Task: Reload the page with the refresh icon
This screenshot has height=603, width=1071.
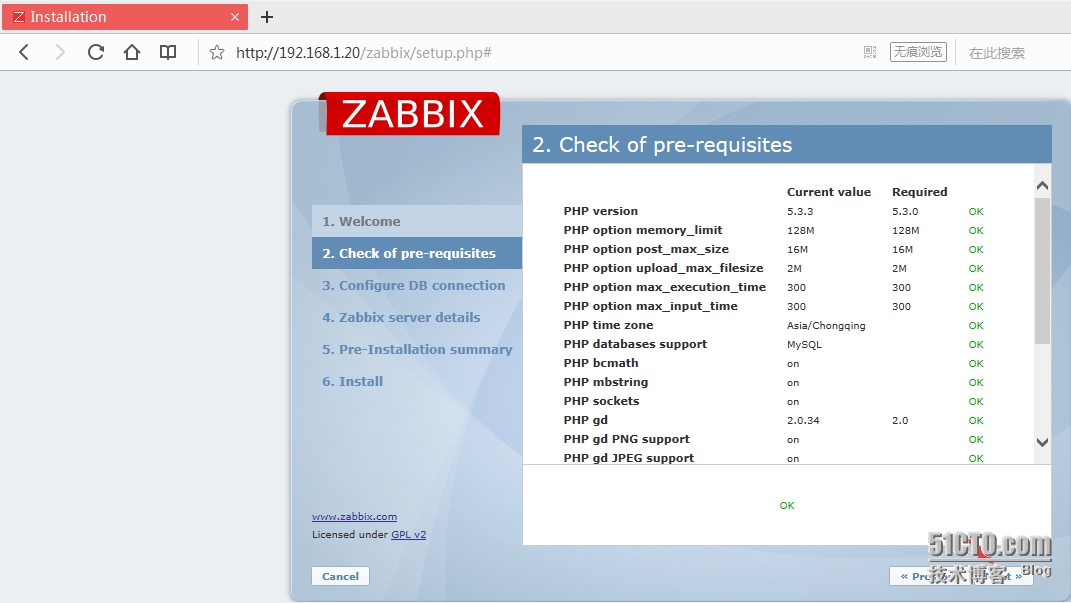Action: click(96, 53)
